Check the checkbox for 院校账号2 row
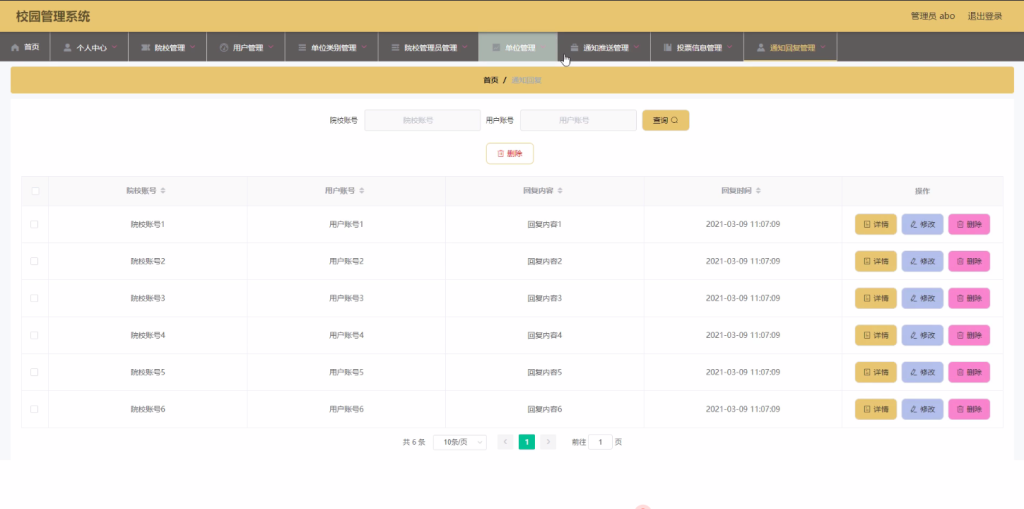Image resolution: width=1024 pixels, height=509 pixels. [35, 261]
